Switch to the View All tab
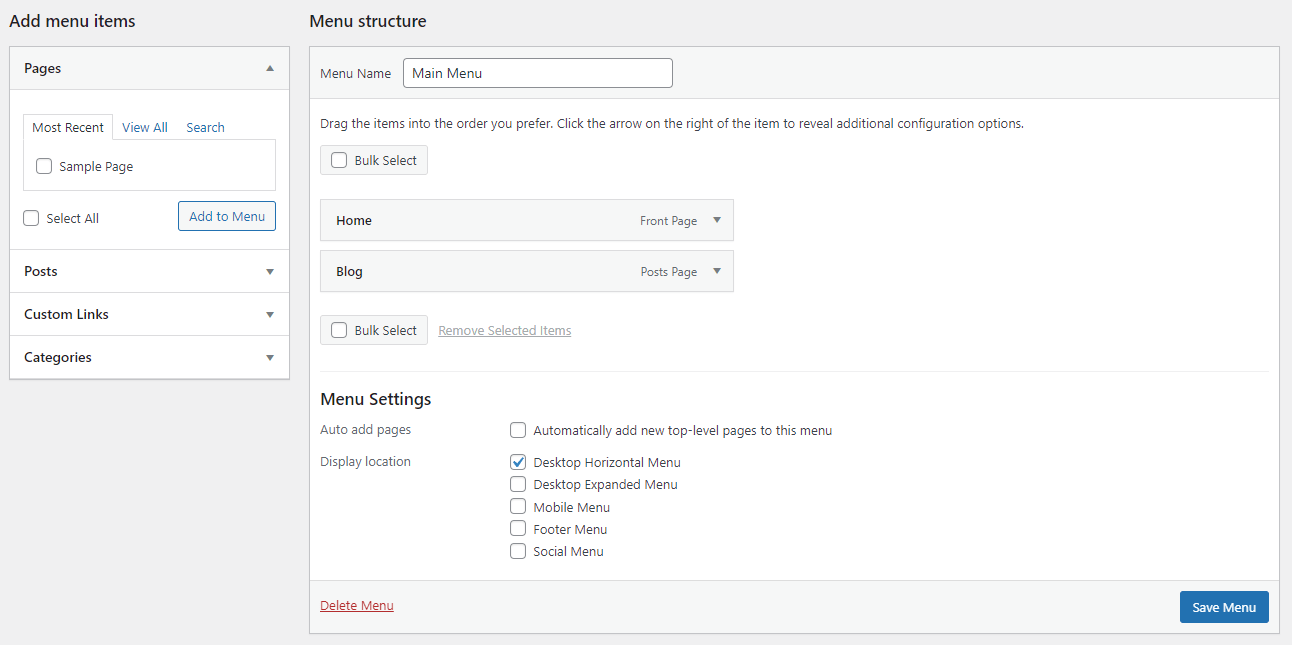The width and height of the screenshot is (1292, 645). pyautogui.click(x=145, y=127)
